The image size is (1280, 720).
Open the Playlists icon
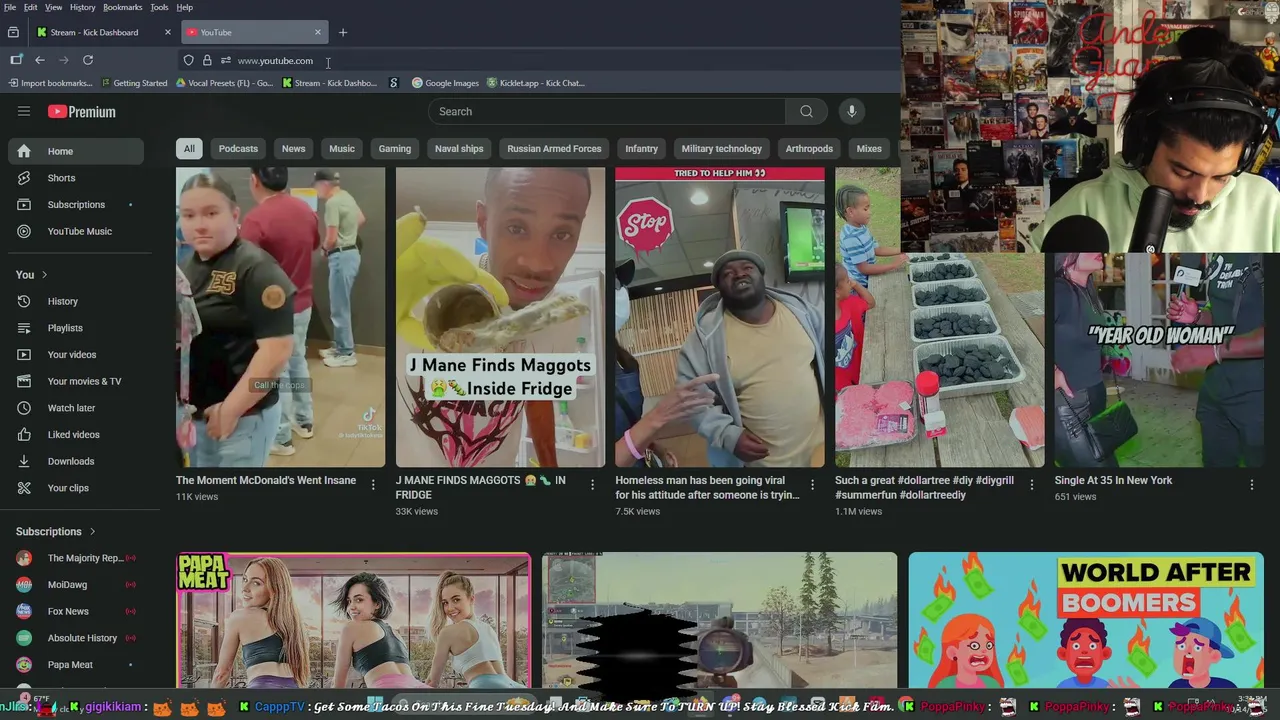tap(24, 328)
